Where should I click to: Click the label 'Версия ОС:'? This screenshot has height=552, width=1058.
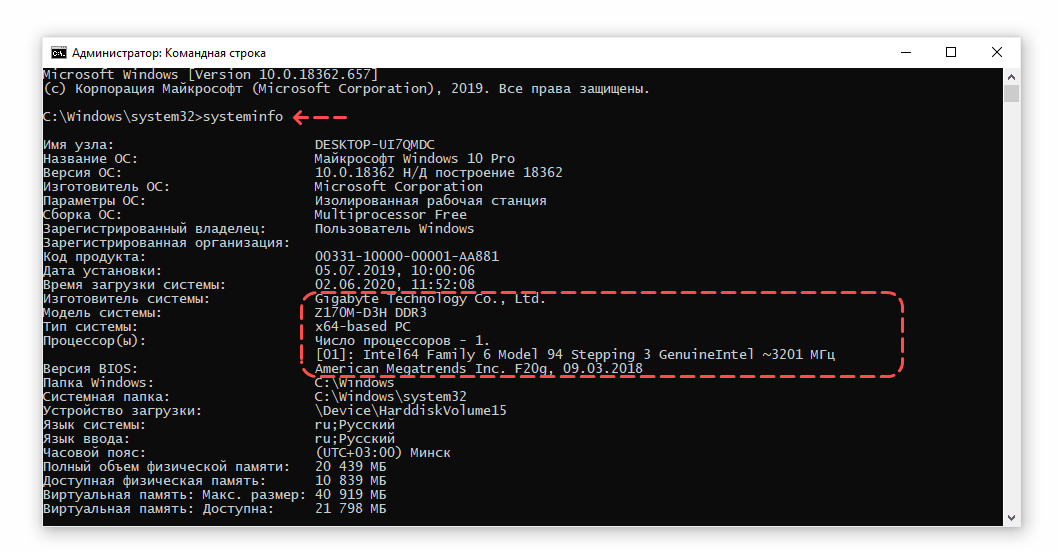pos(82,173)
